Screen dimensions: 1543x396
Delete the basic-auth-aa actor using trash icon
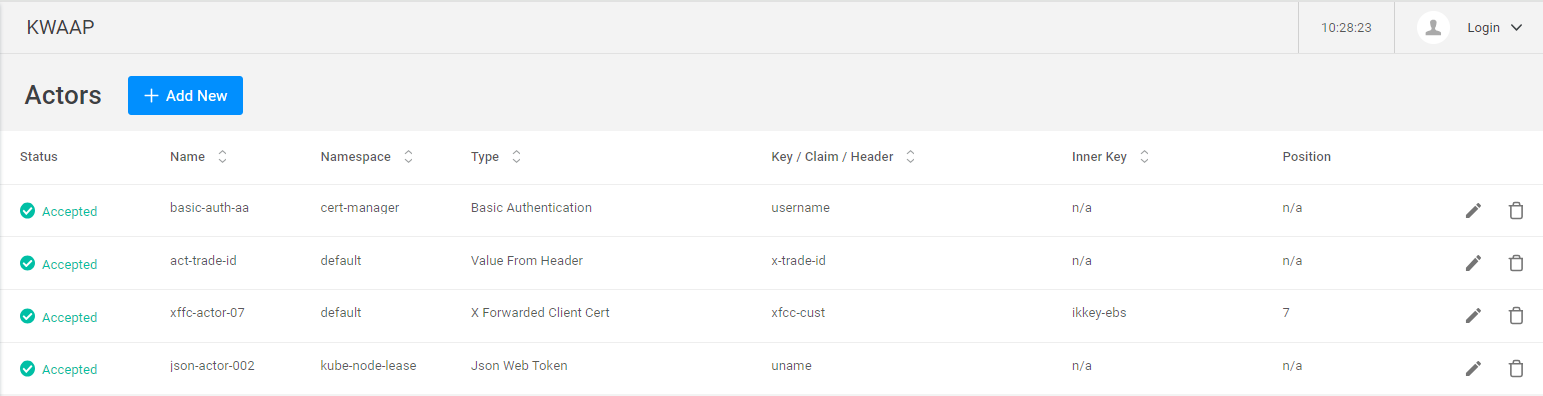click(1516, 210)
